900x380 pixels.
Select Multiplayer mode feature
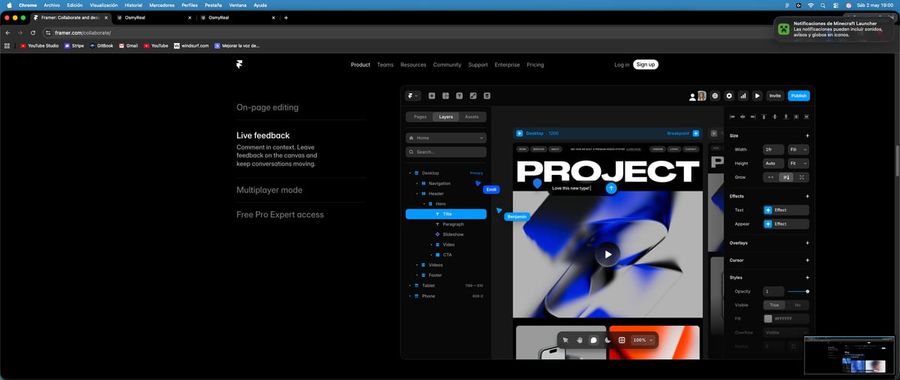269,190
